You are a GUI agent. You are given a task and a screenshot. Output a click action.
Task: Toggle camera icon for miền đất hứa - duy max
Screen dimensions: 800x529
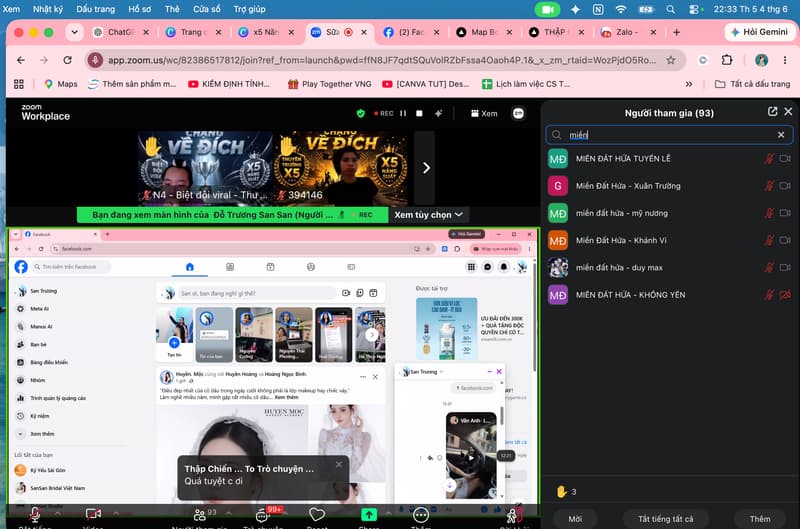point(785,267)
